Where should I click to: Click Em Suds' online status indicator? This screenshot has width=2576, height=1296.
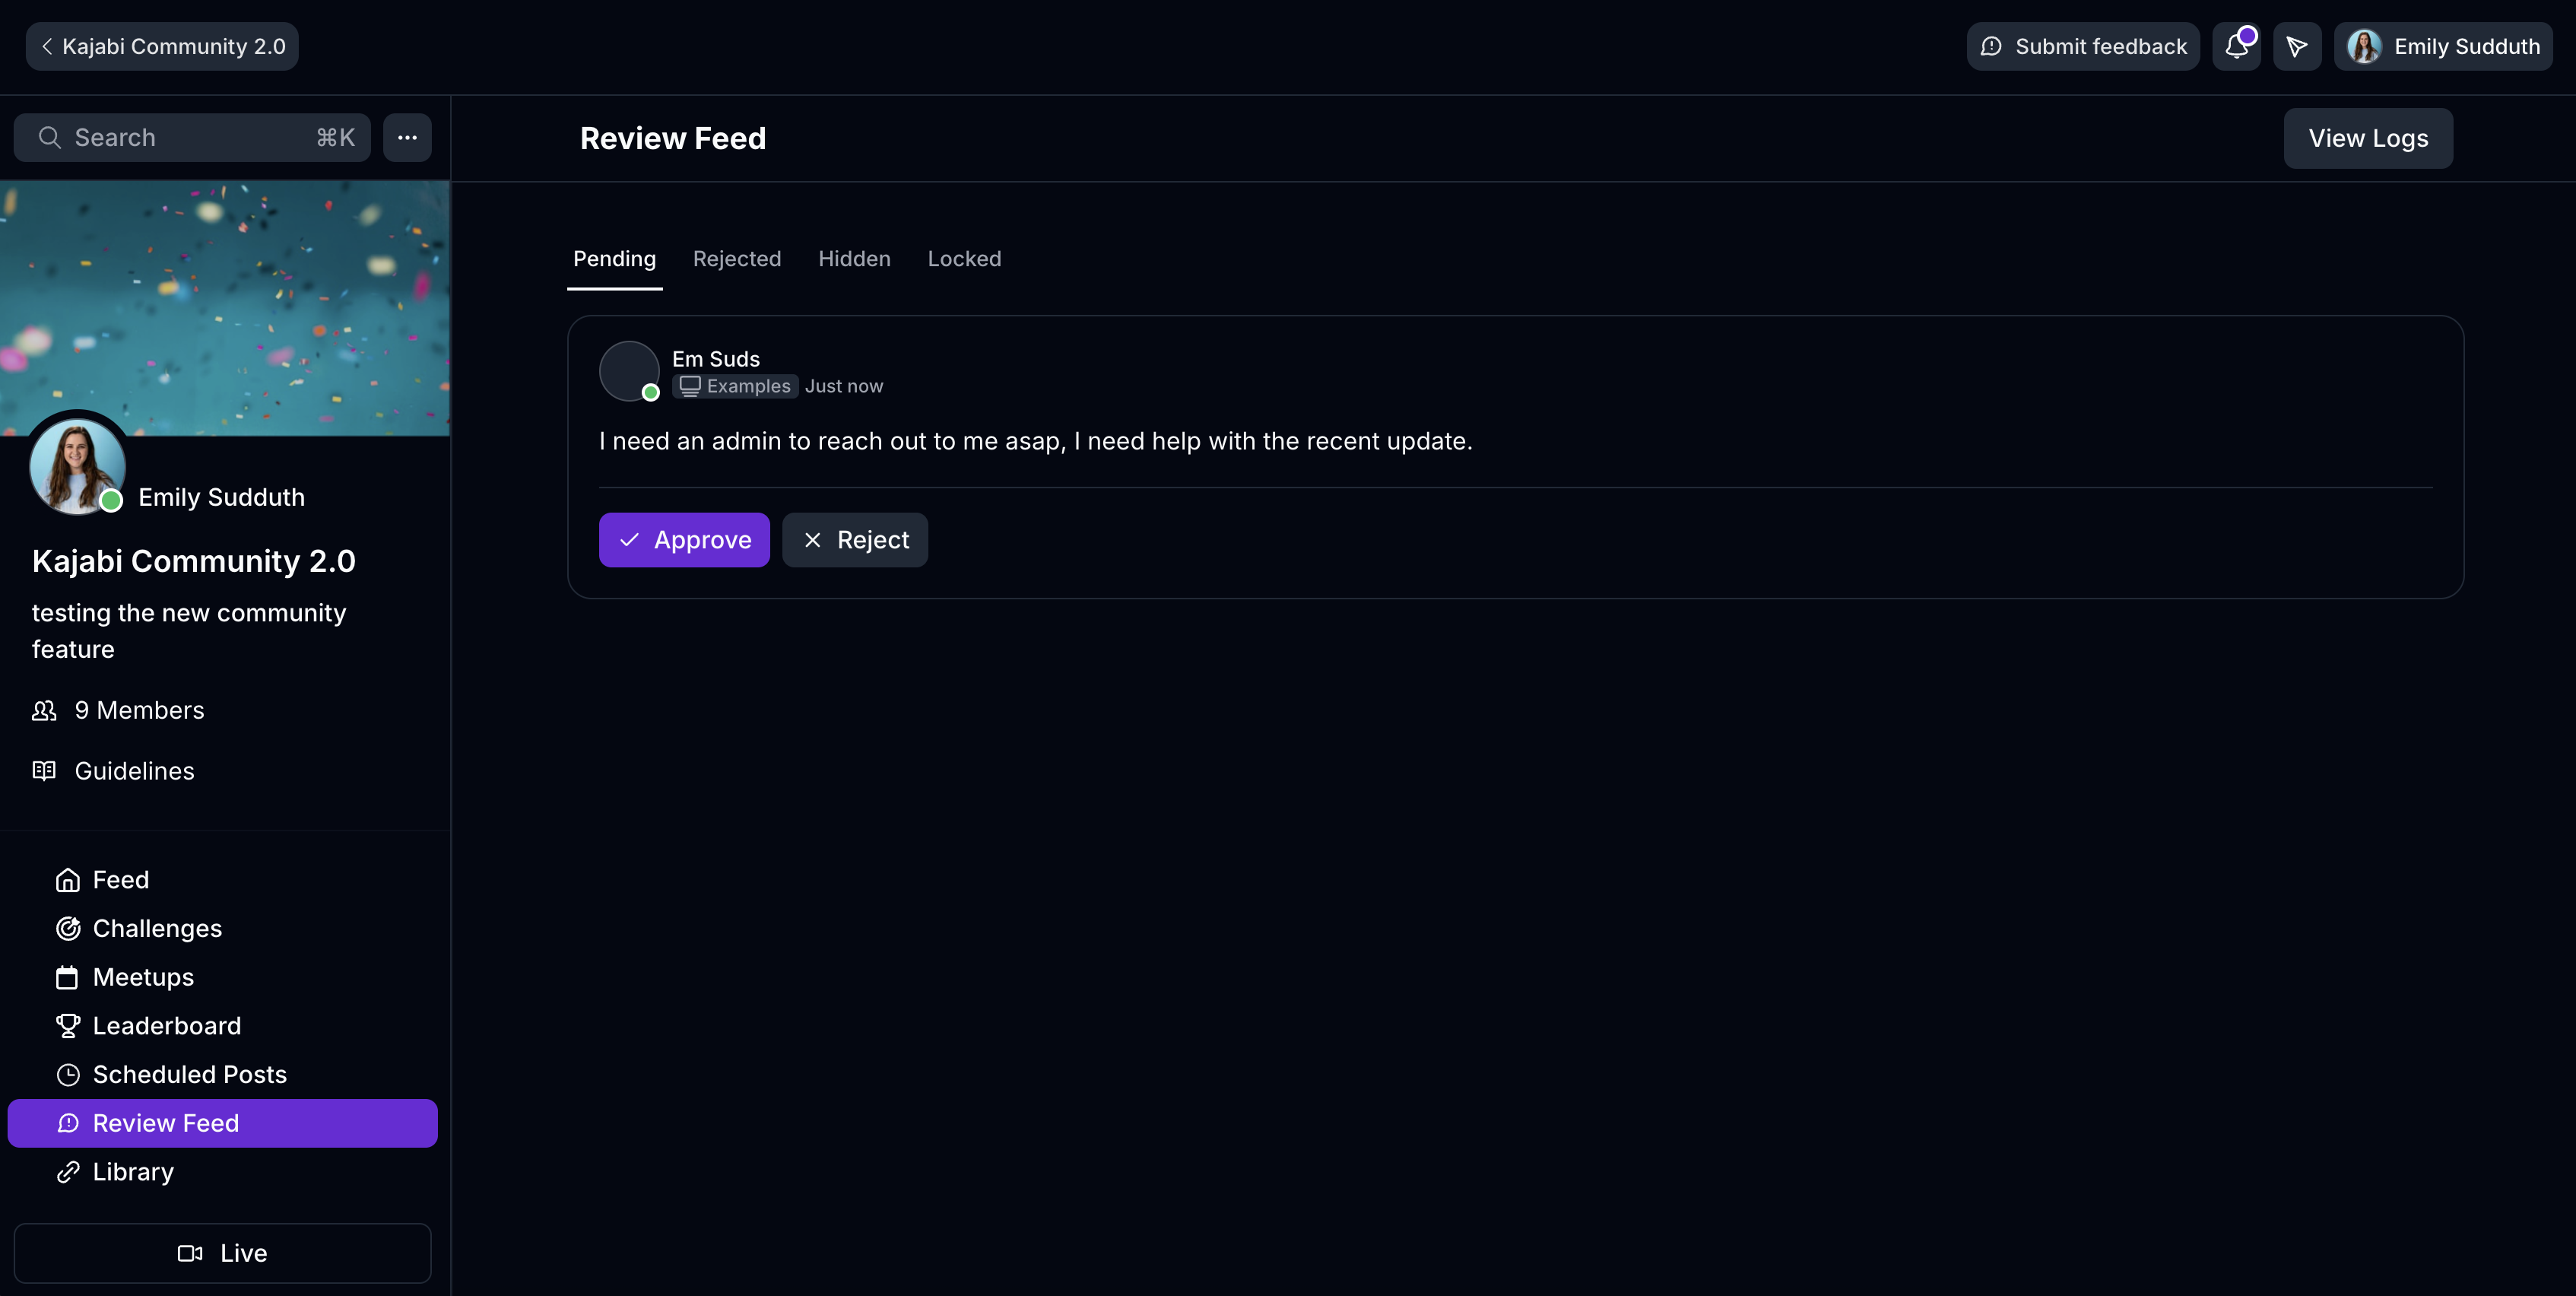pyautogui.click(x=651, y=394)
